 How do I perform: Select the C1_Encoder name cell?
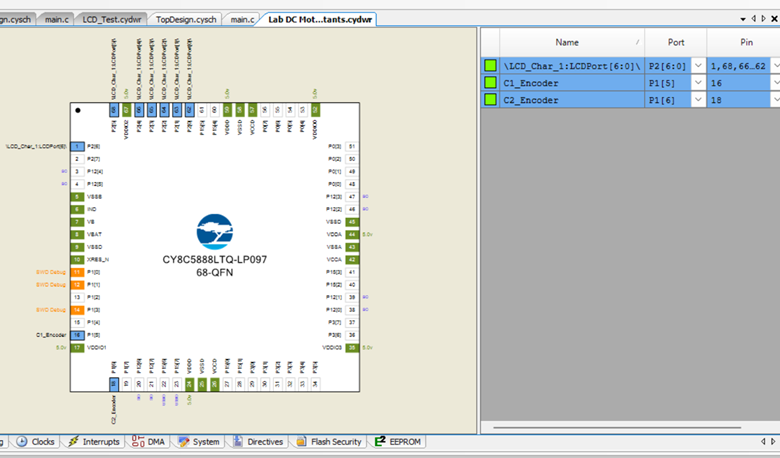point(572,83)
